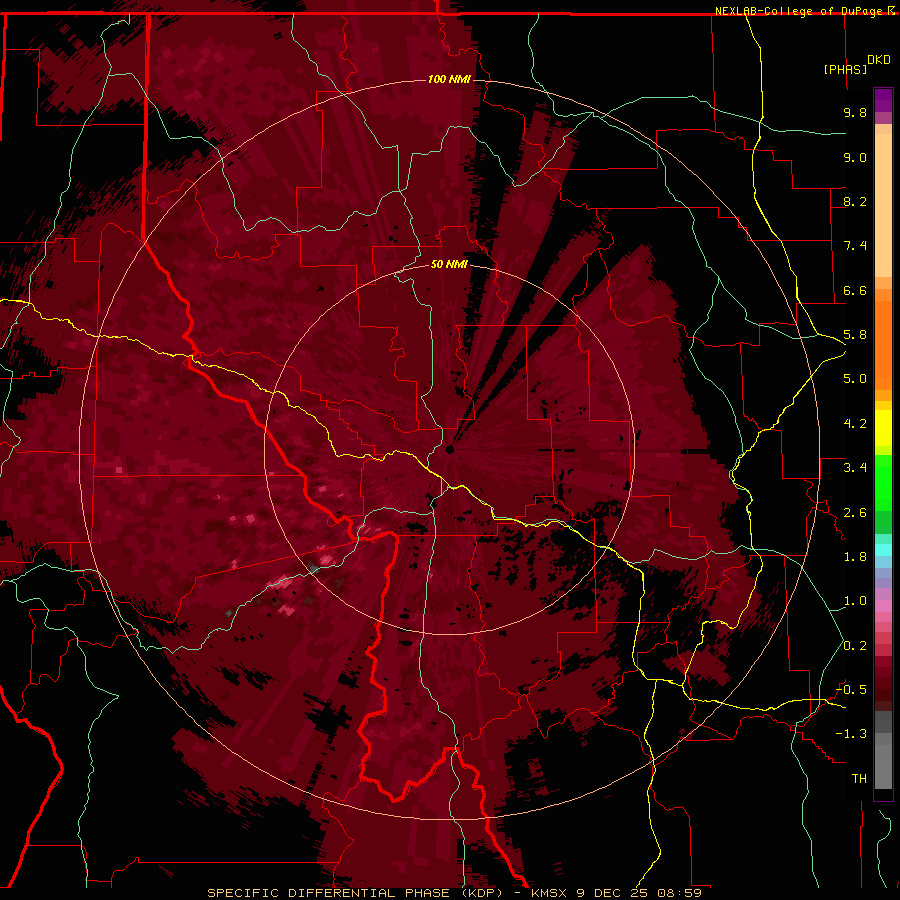
Task: Click the yellow band on the color scale
Action: pyautogui.click(x=883, y=428)
